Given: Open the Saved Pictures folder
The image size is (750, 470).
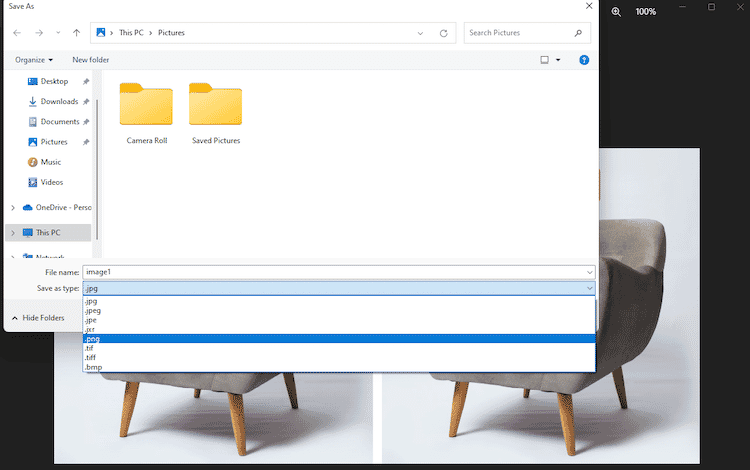Looking at the screenshot, I should coord(215,112).
